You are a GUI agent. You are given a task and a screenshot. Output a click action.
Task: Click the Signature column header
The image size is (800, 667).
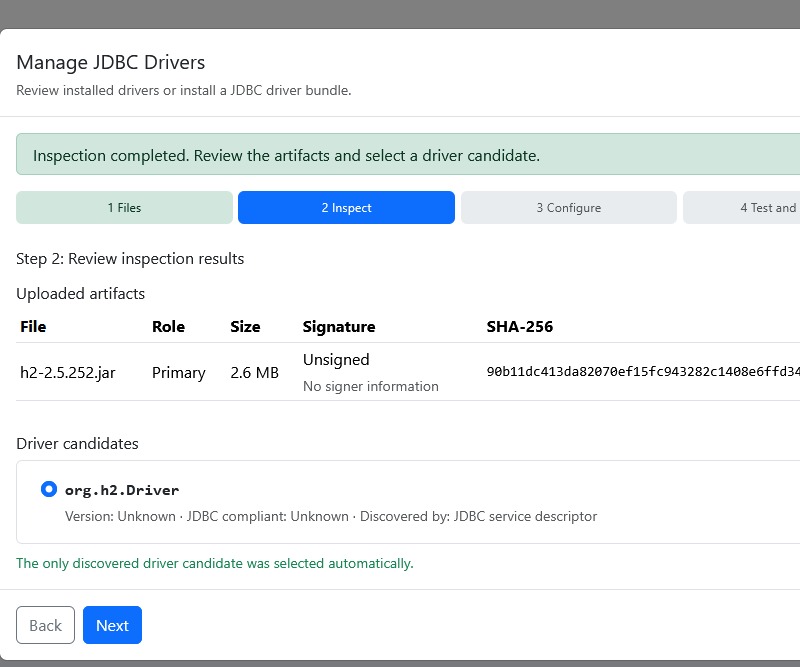tap(339, 327)
